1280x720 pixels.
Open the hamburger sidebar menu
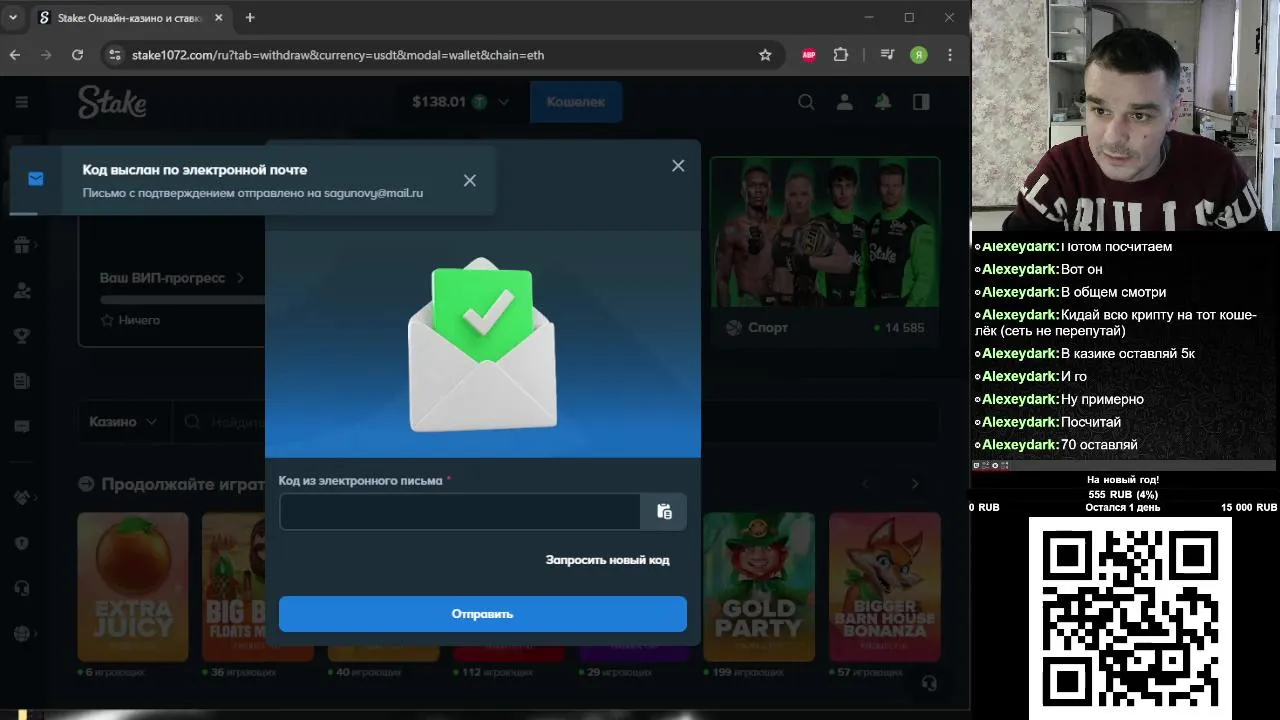pos(22,102)
